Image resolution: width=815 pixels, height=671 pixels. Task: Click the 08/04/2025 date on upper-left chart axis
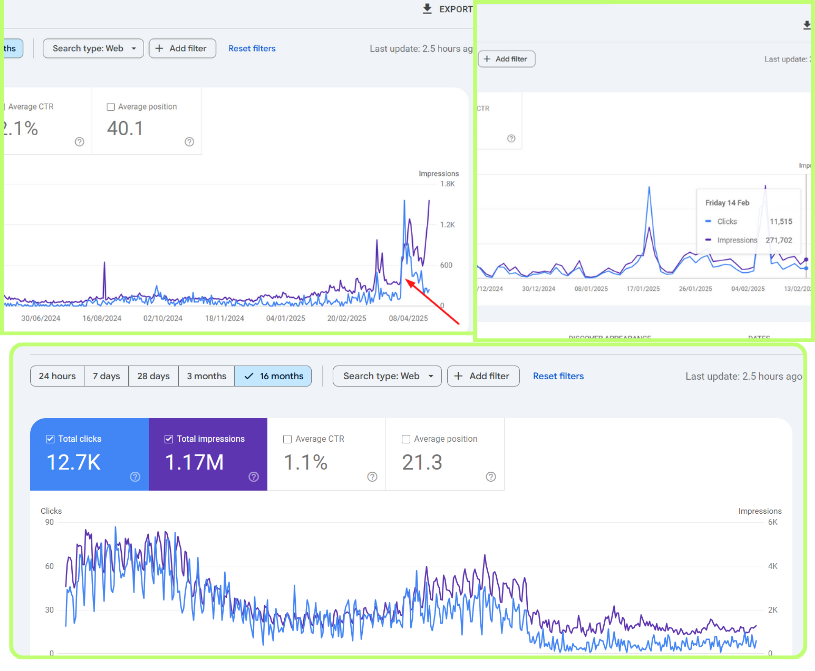click(x=409, y=318)
